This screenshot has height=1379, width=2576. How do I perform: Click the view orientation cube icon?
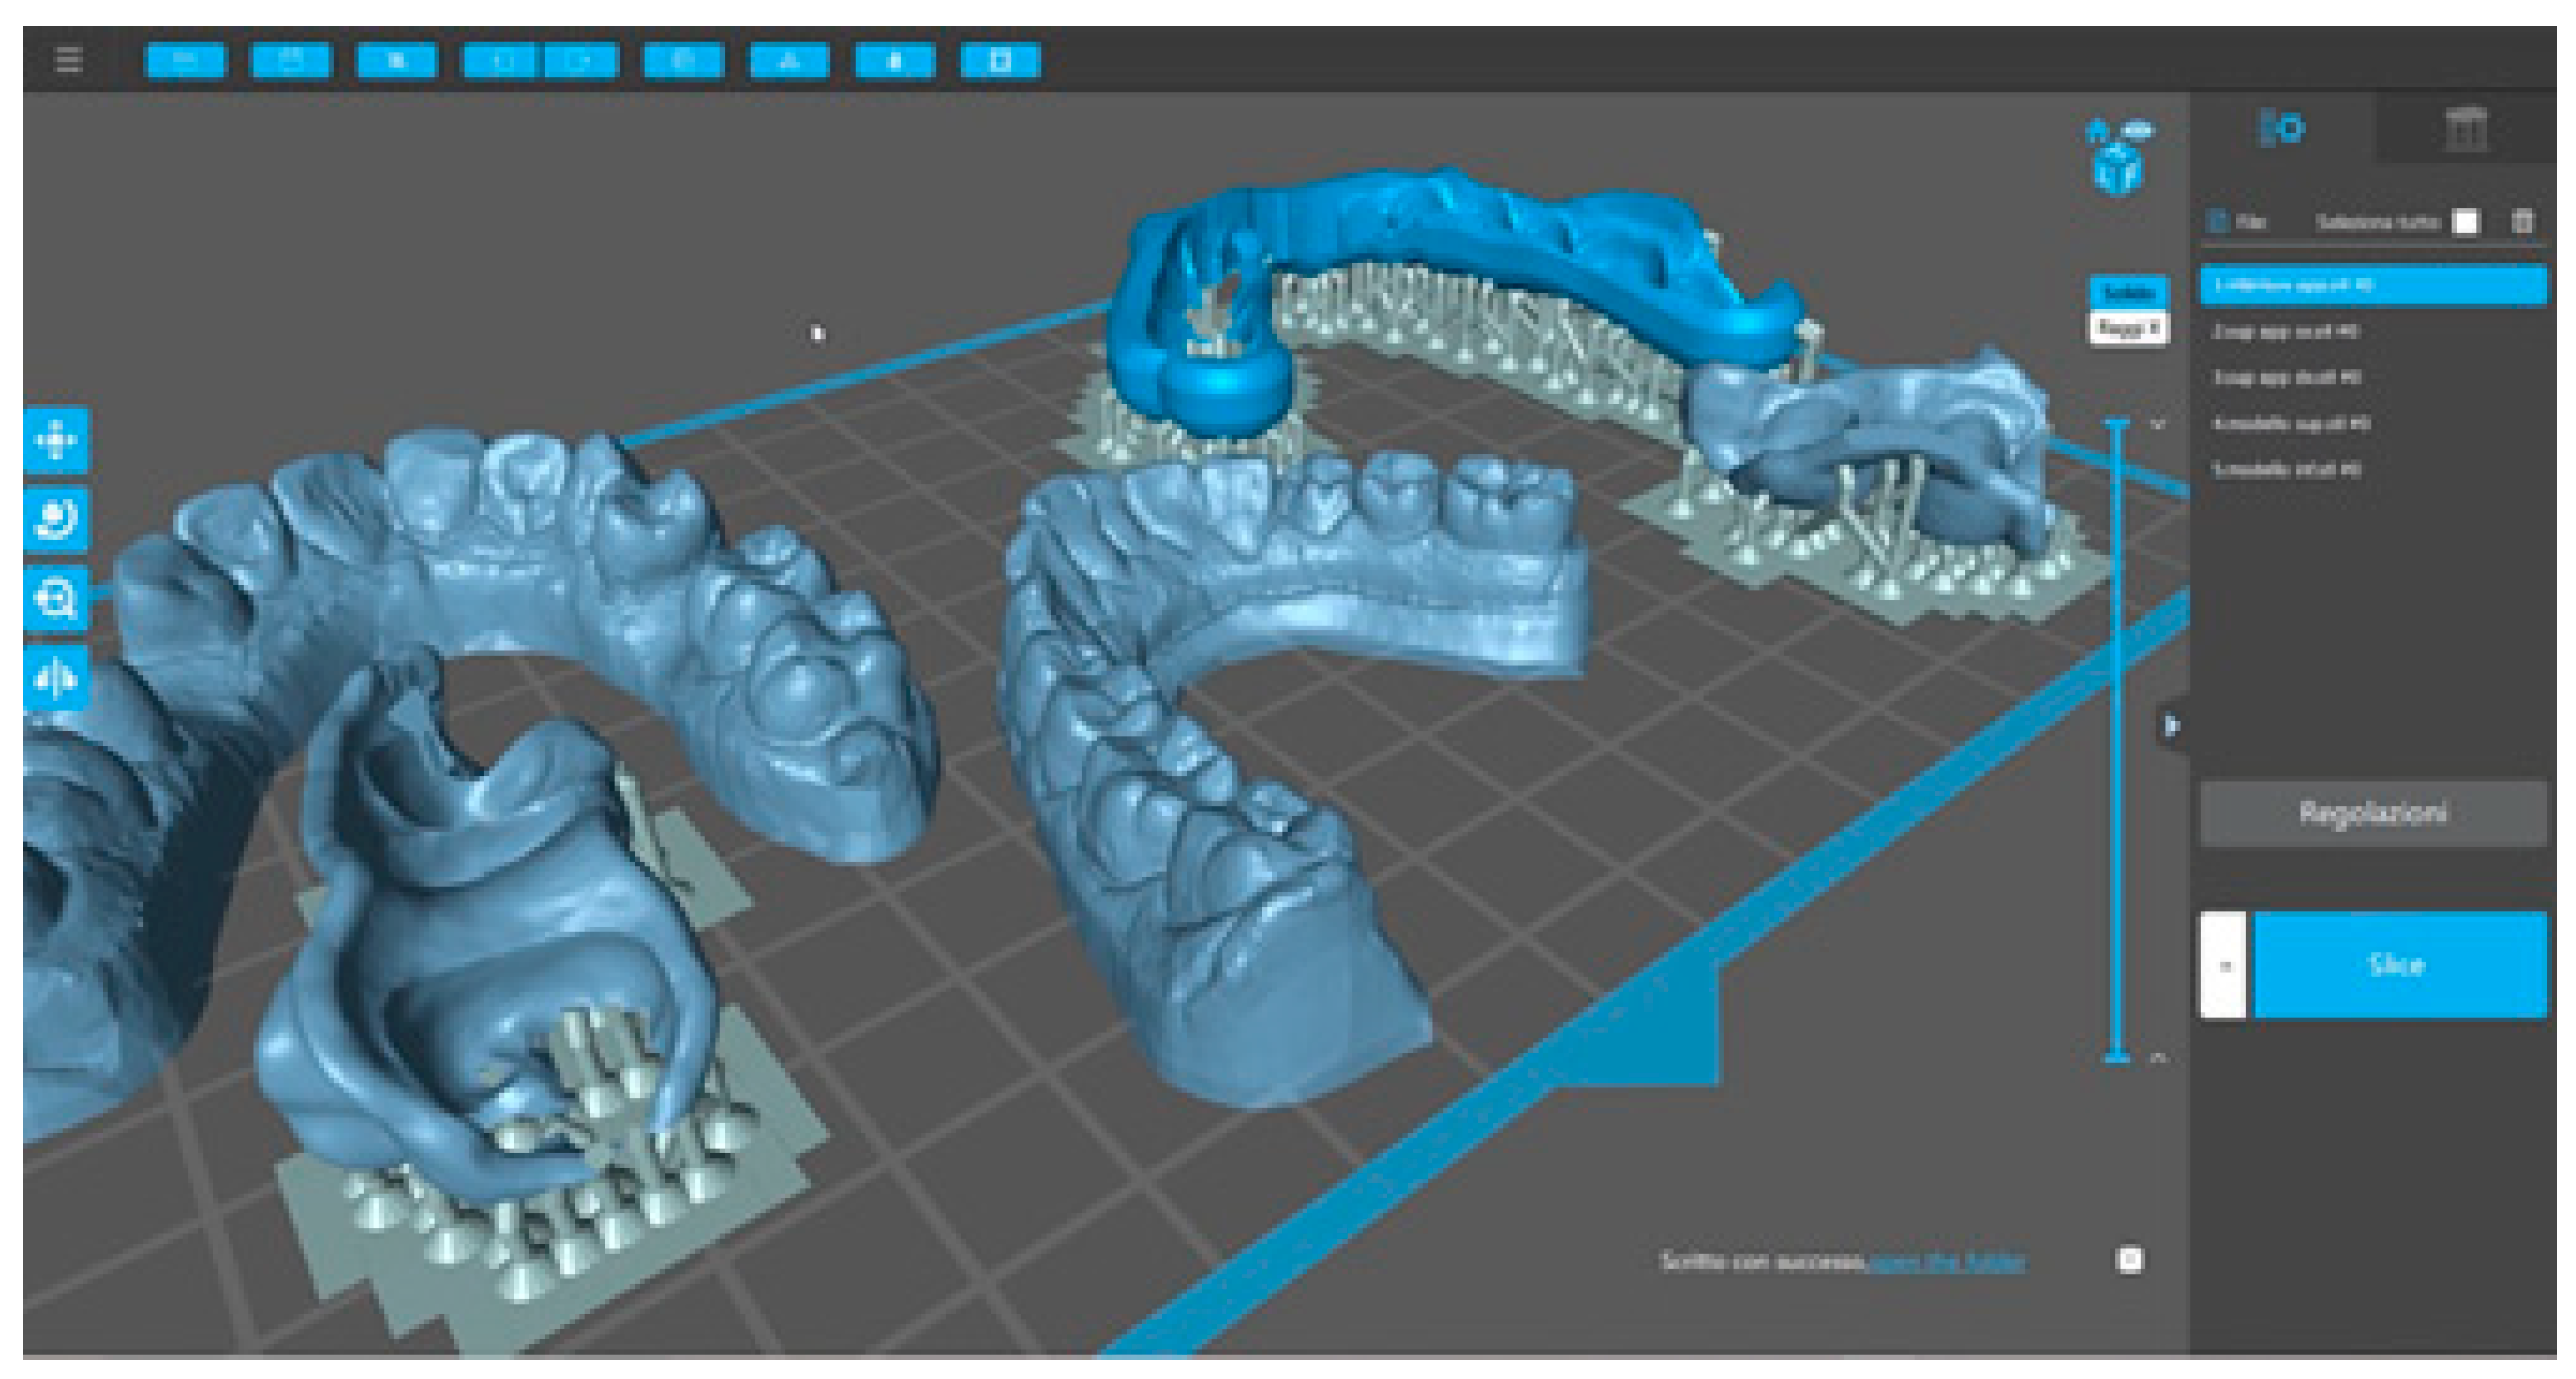point(2117,168)
